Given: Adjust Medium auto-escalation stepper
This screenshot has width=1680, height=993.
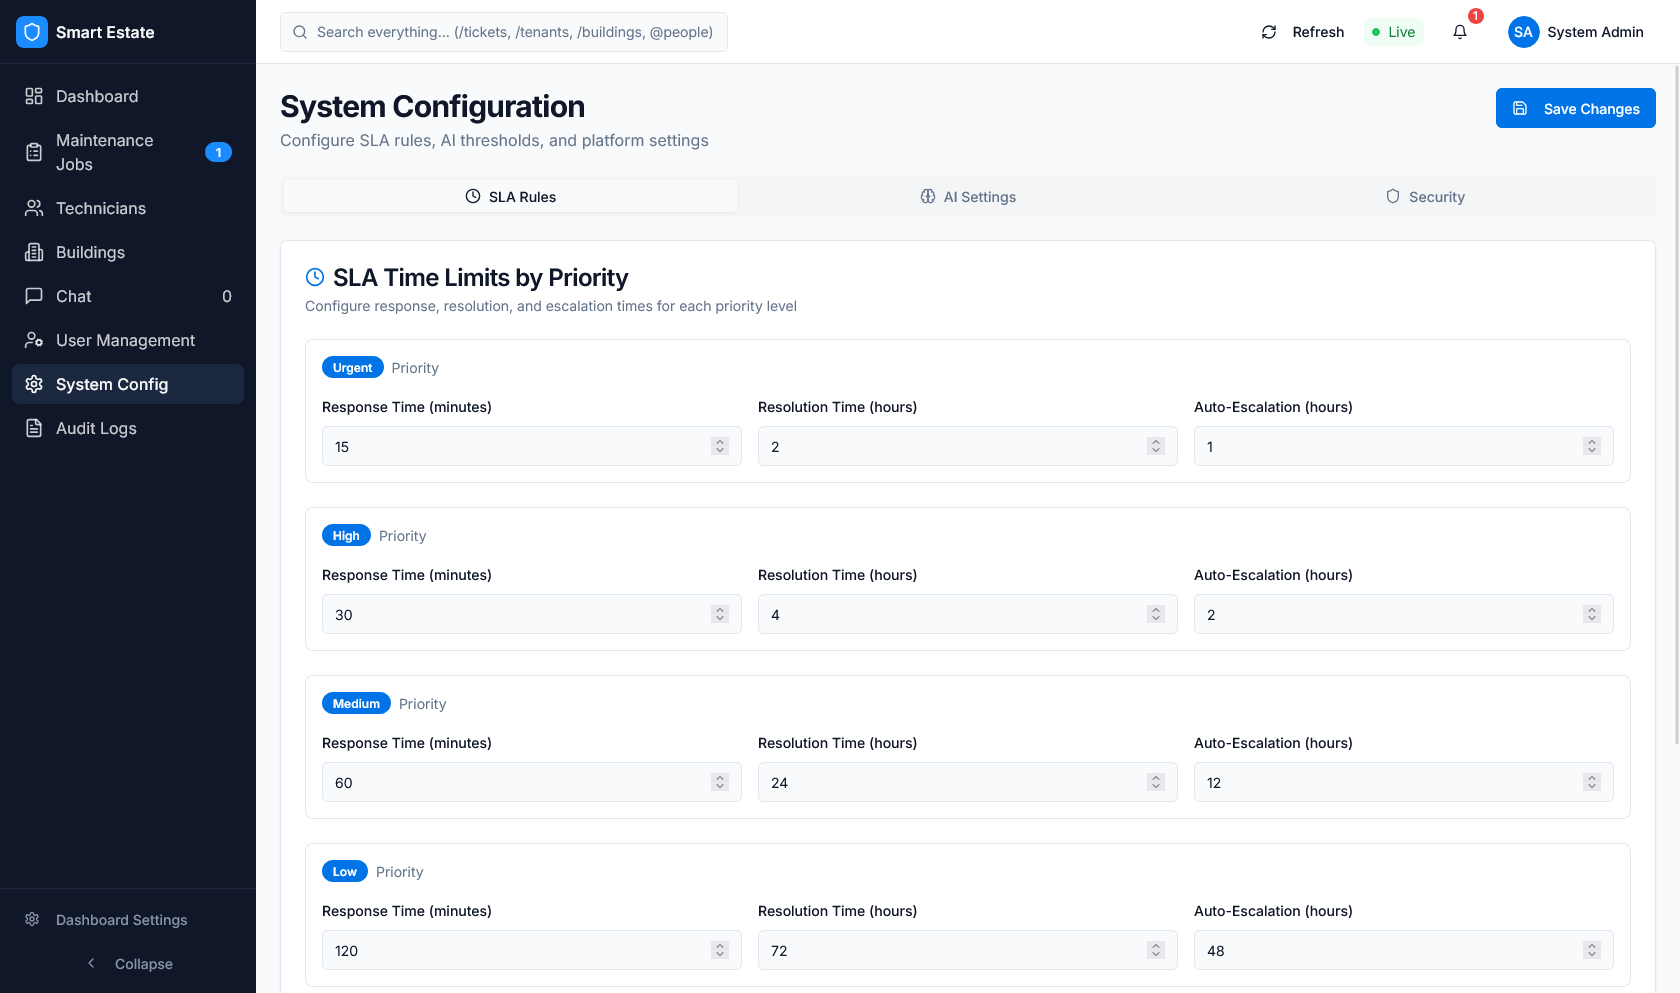Looking at the screenshot, I should point(1592,782).
